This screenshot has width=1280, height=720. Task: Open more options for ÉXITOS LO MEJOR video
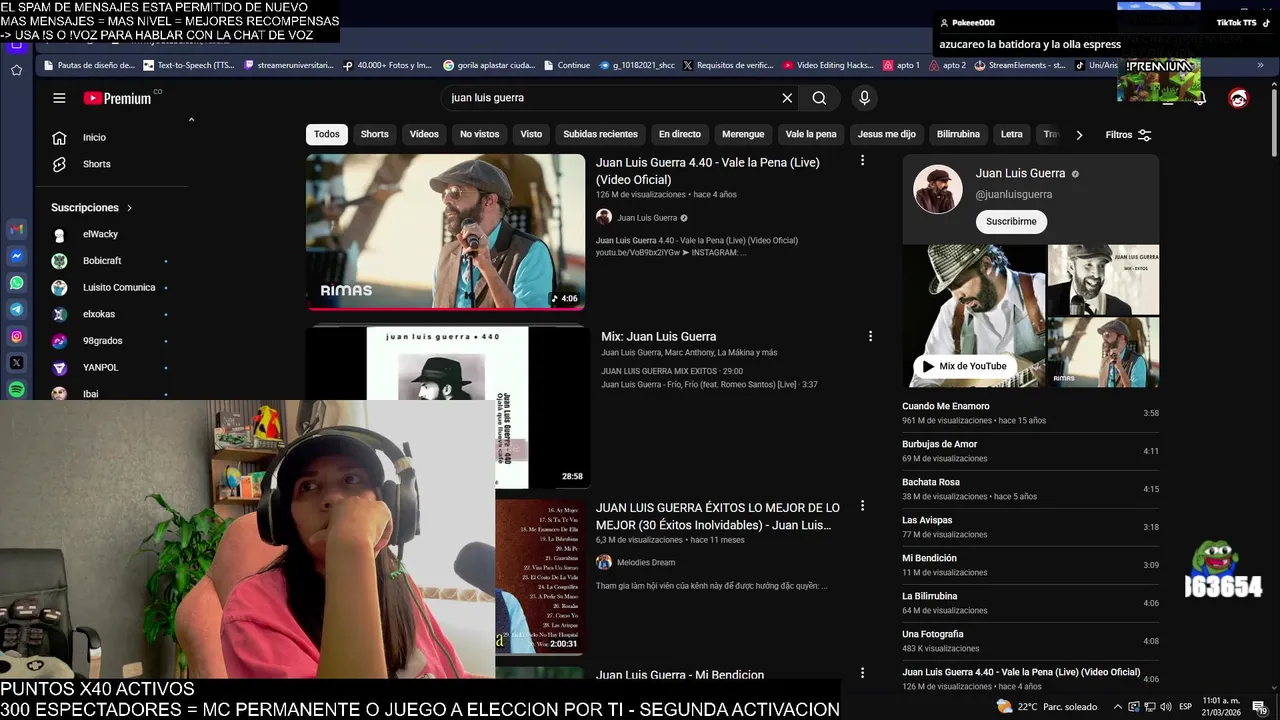point(862,507)
